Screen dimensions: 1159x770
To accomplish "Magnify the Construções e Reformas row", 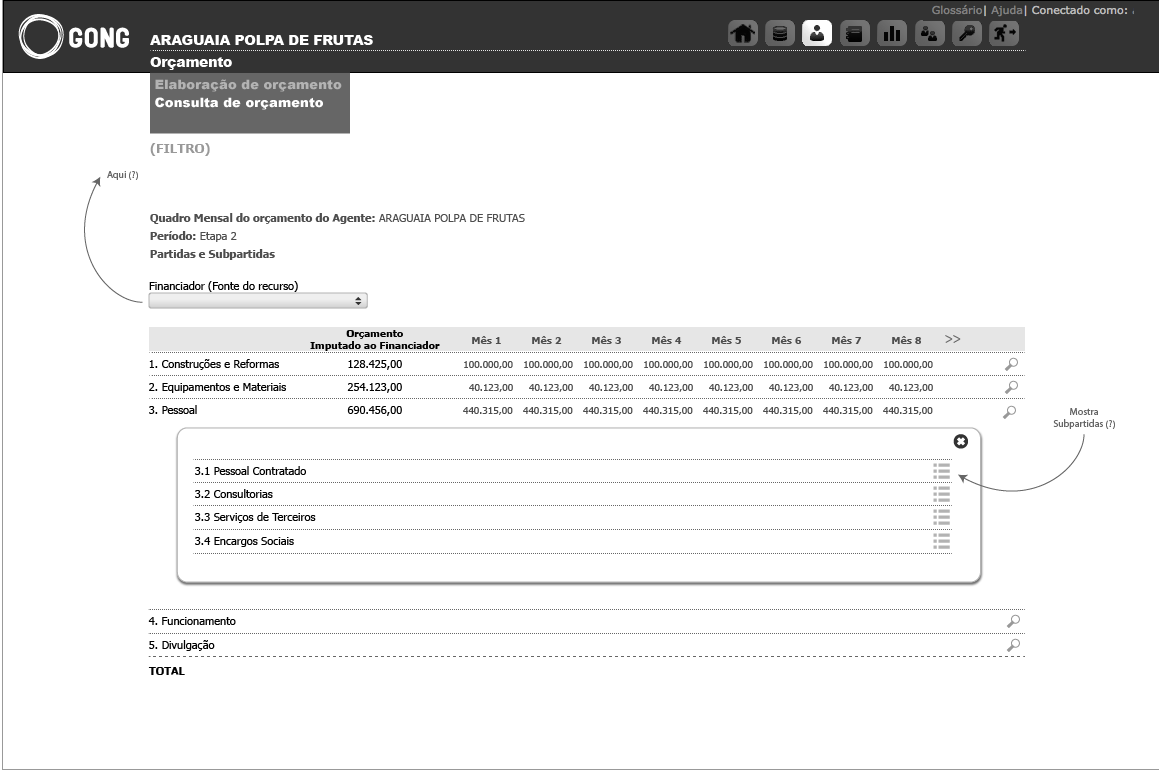I will (1011, 364).
